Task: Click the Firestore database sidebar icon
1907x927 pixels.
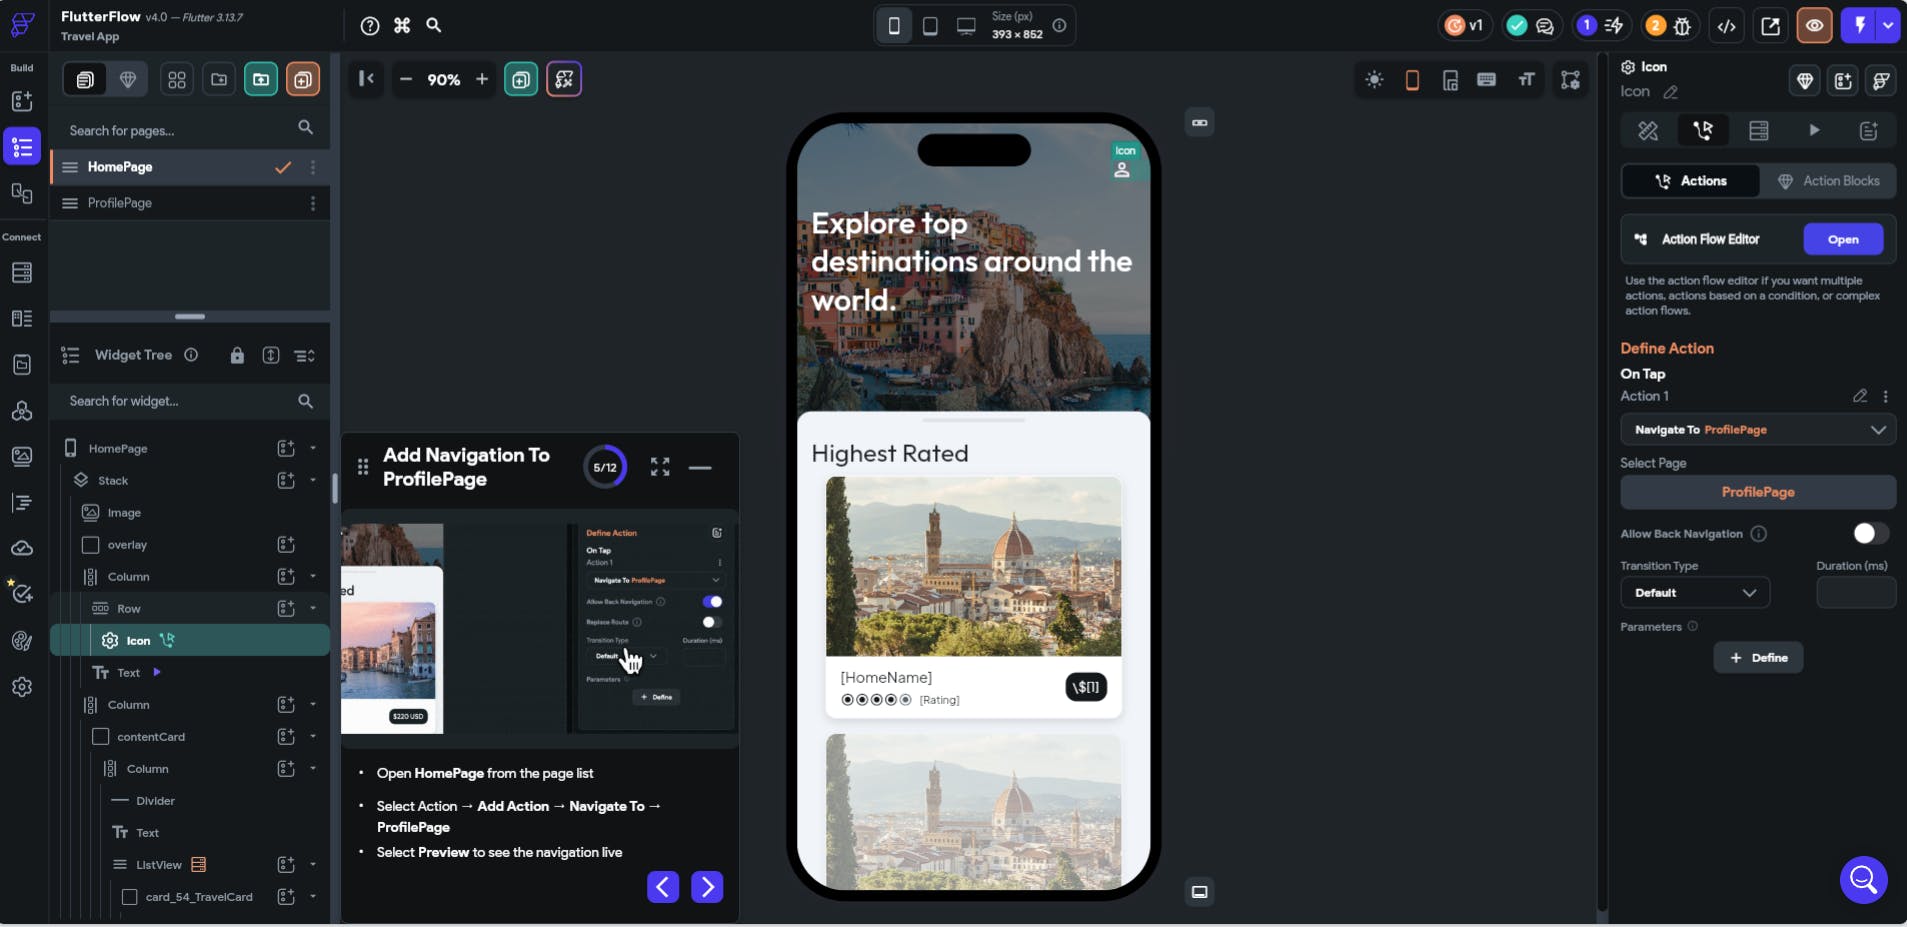Action: (22, 272)
